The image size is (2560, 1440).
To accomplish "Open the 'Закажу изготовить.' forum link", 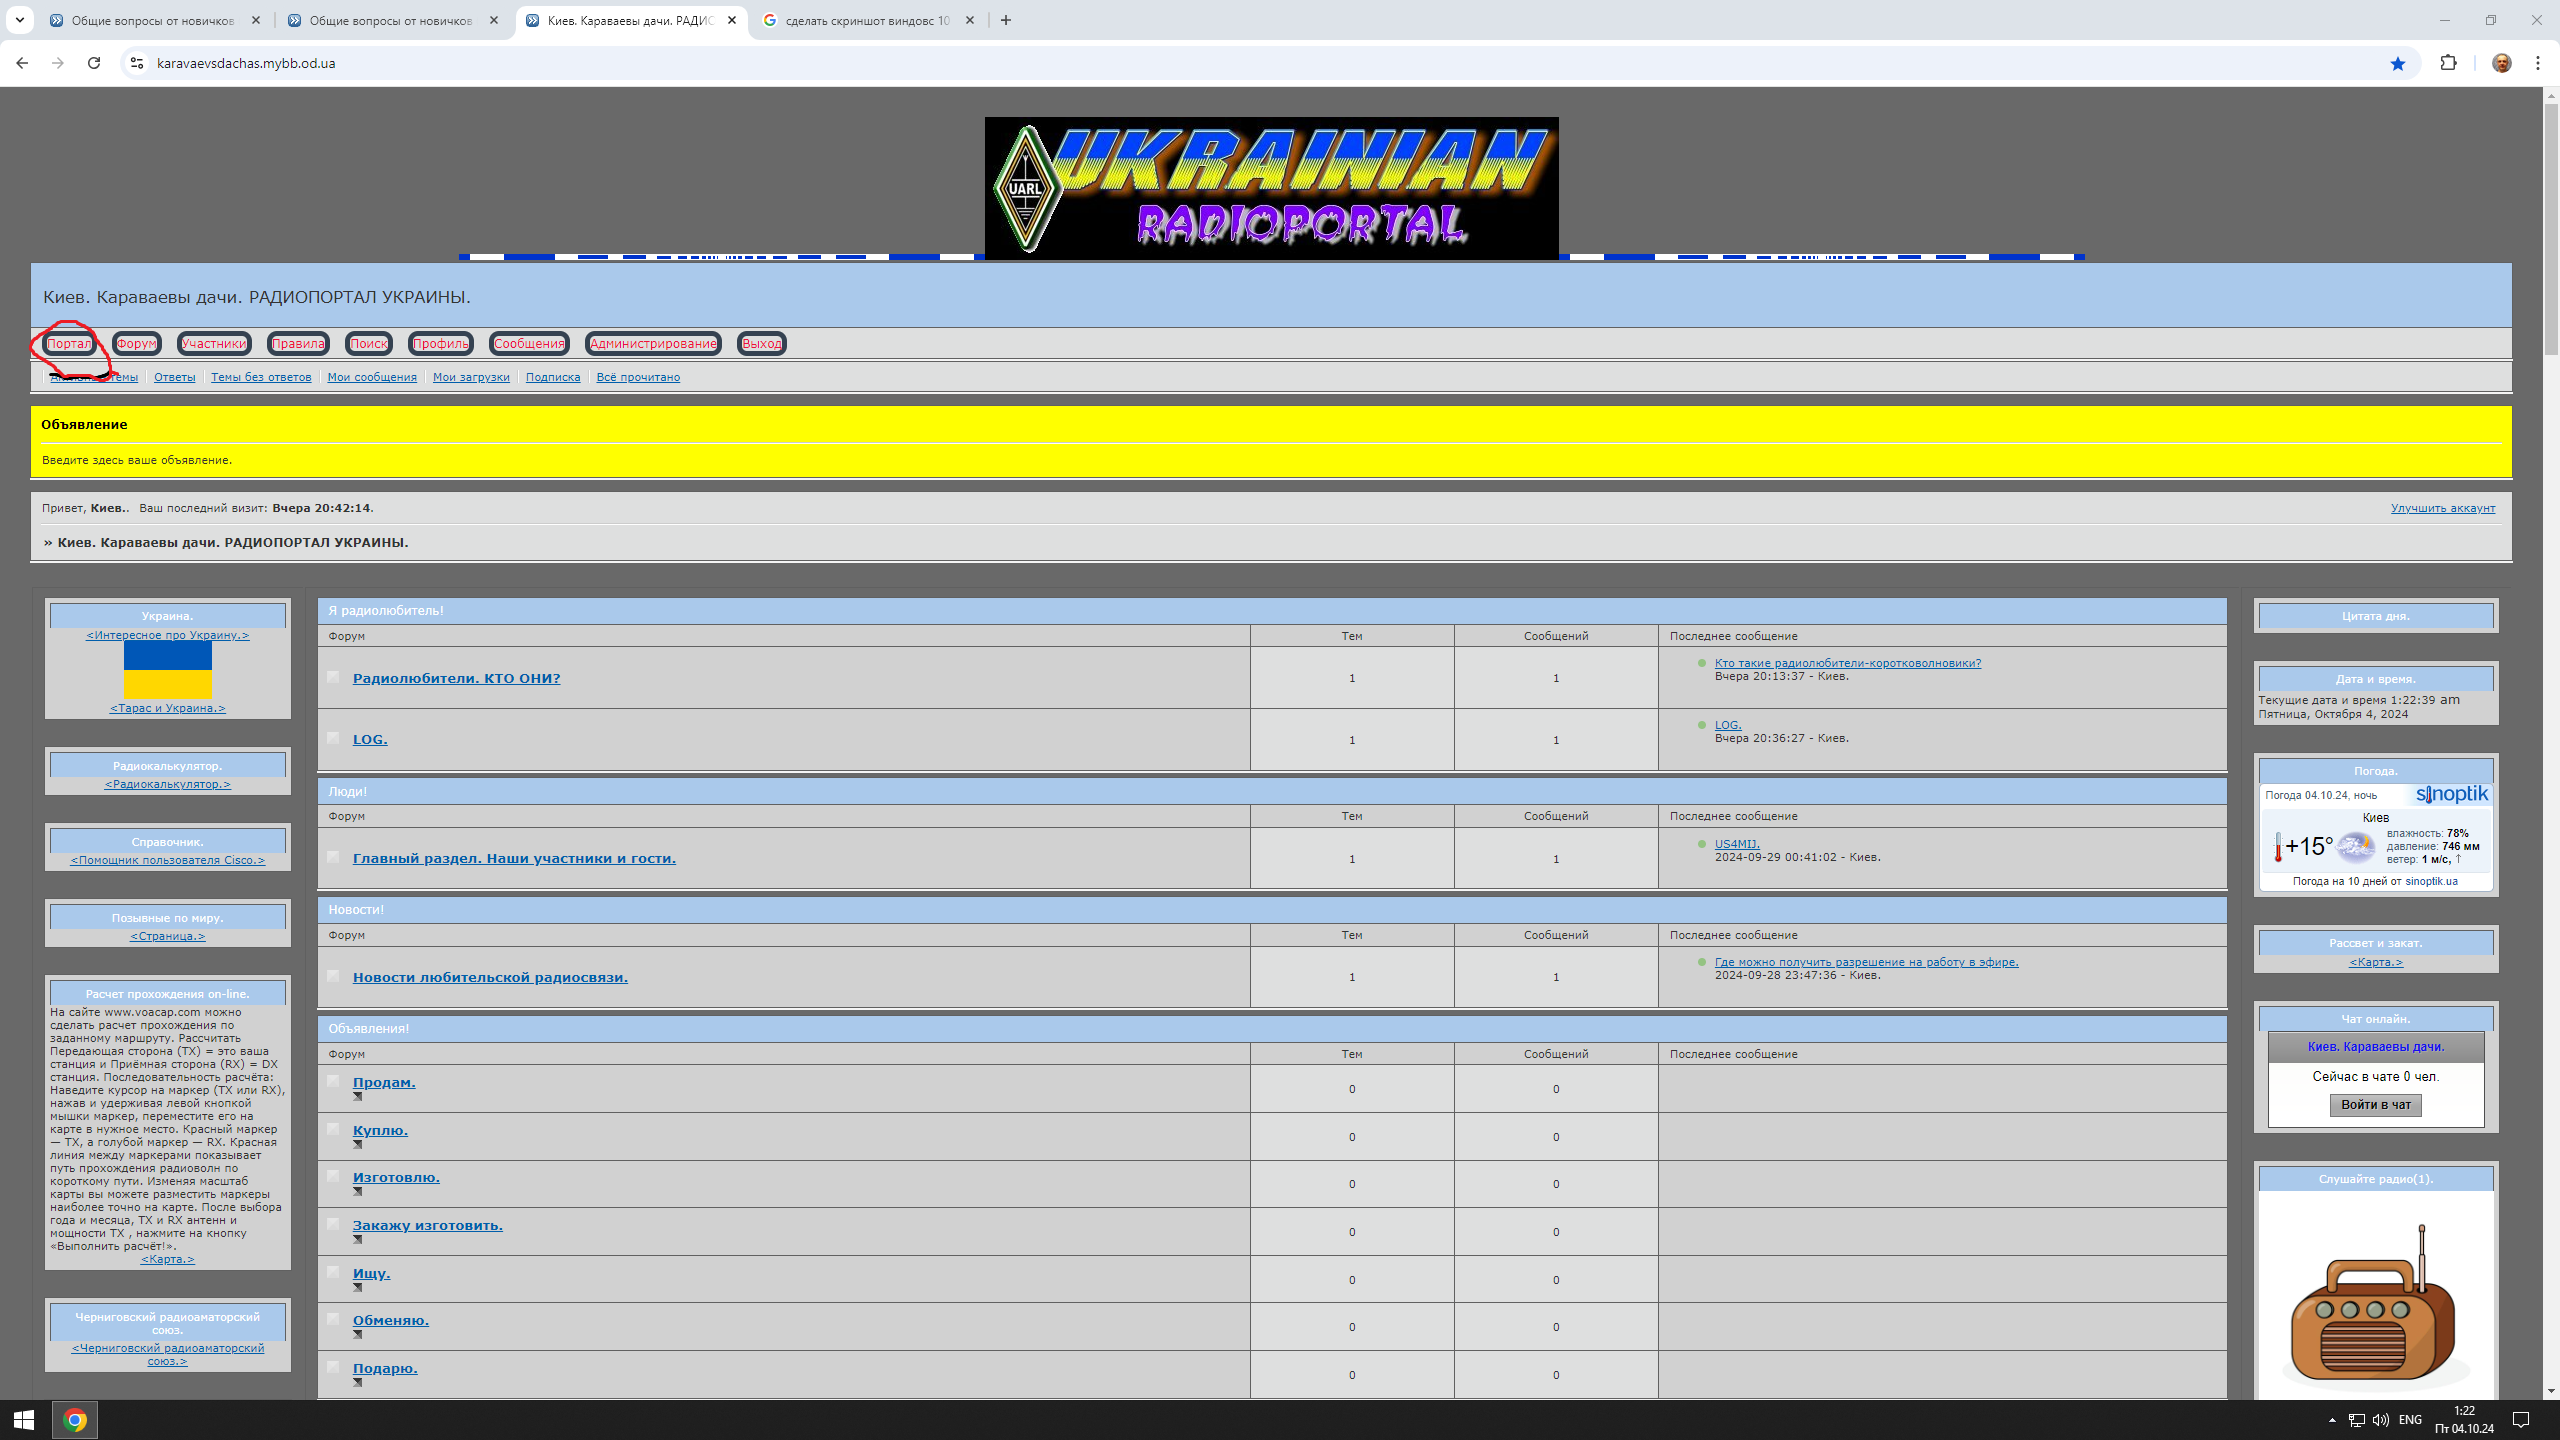I will pyautogui.click(x=427, y=1226).
